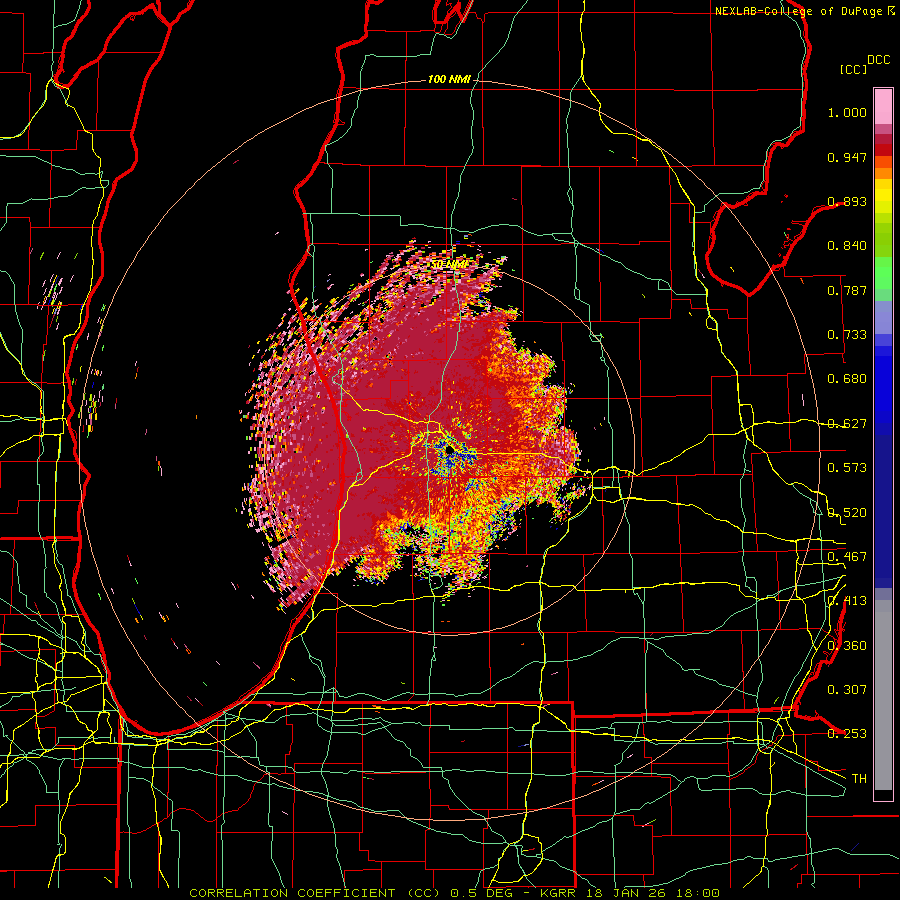Click the 100 NMI range ring label
Viewport: 900px width, 900px height.
(449, 79)
